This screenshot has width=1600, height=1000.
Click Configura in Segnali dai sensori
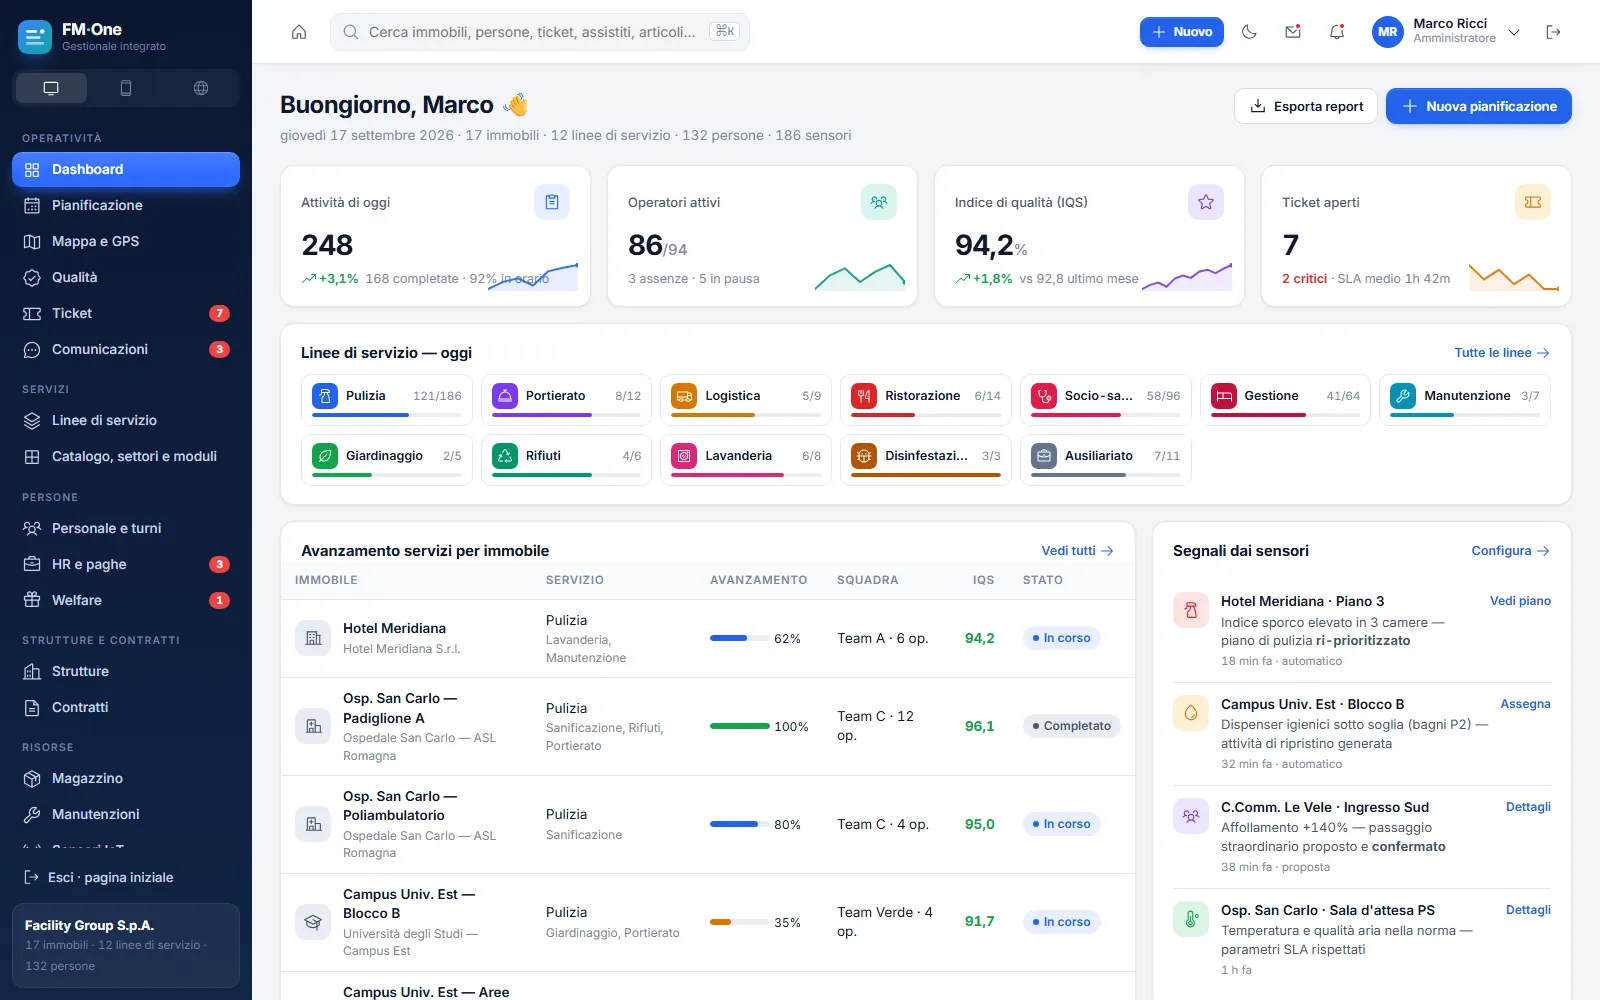tap(1511, 551)
